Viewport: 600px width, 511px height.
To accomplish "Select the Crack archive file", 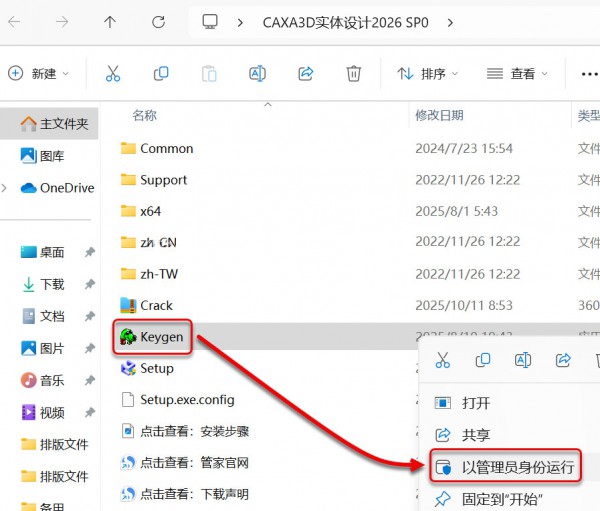I will pos(146,305).
